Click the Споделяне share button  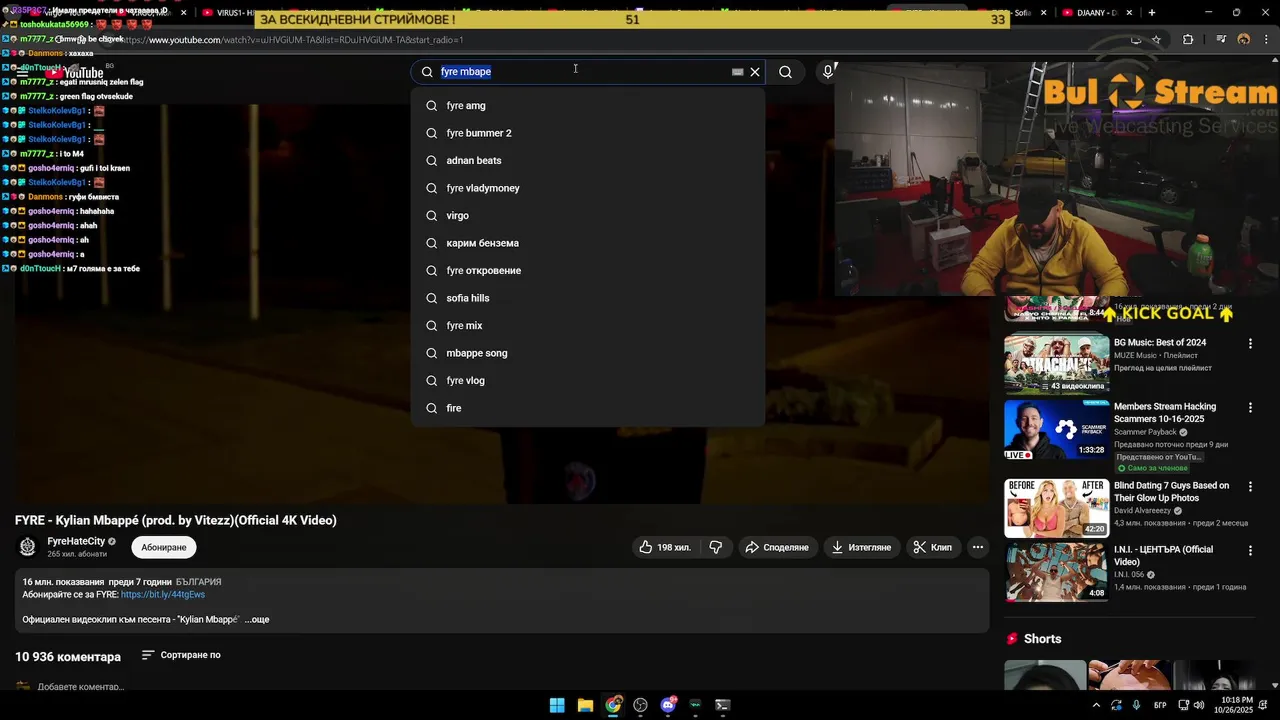point(777,547)
